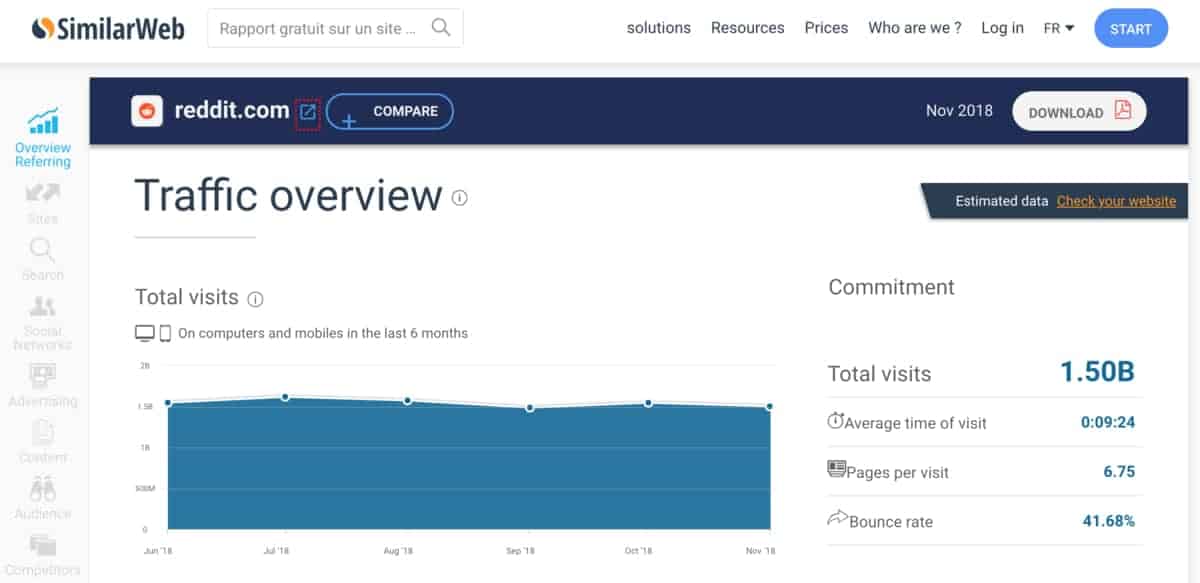Download the report as PDF

coord(1079,112)
